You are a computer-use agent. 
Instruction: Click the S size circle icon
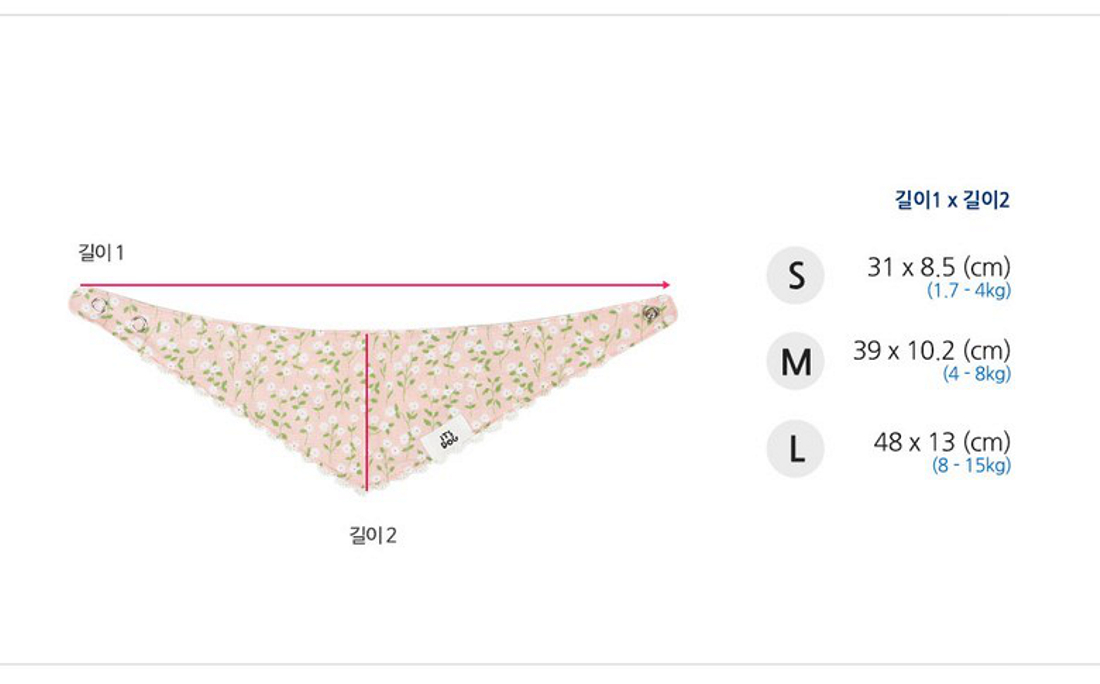(x=796, y=275)
